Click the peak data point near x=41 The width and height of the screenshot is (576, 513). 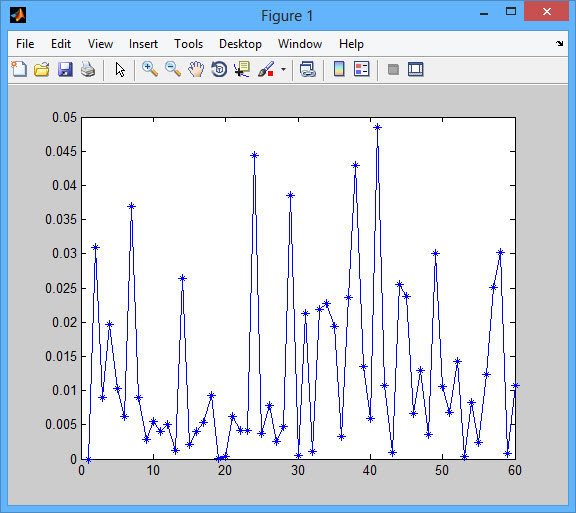(377, 127)
